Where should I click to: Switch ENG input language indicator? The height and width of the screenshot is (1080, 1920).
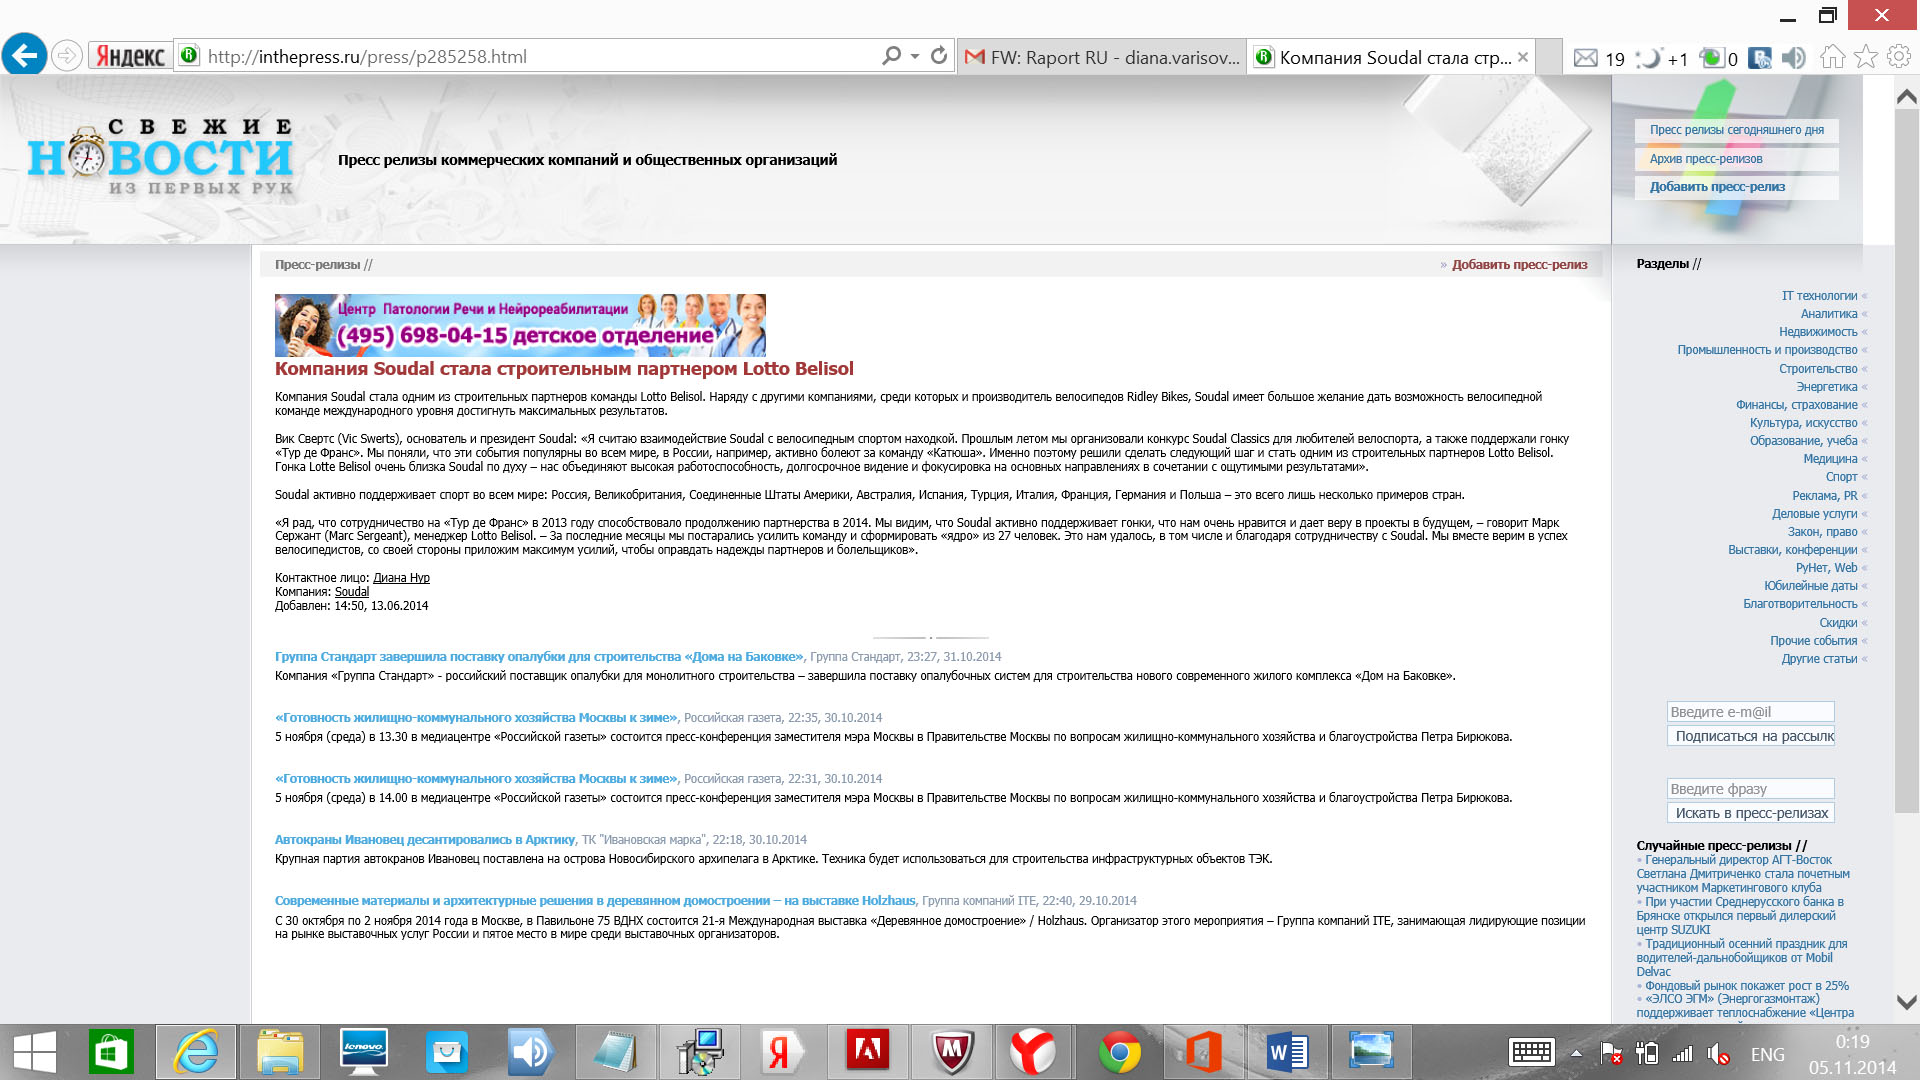click(x=1767, y=1054)
